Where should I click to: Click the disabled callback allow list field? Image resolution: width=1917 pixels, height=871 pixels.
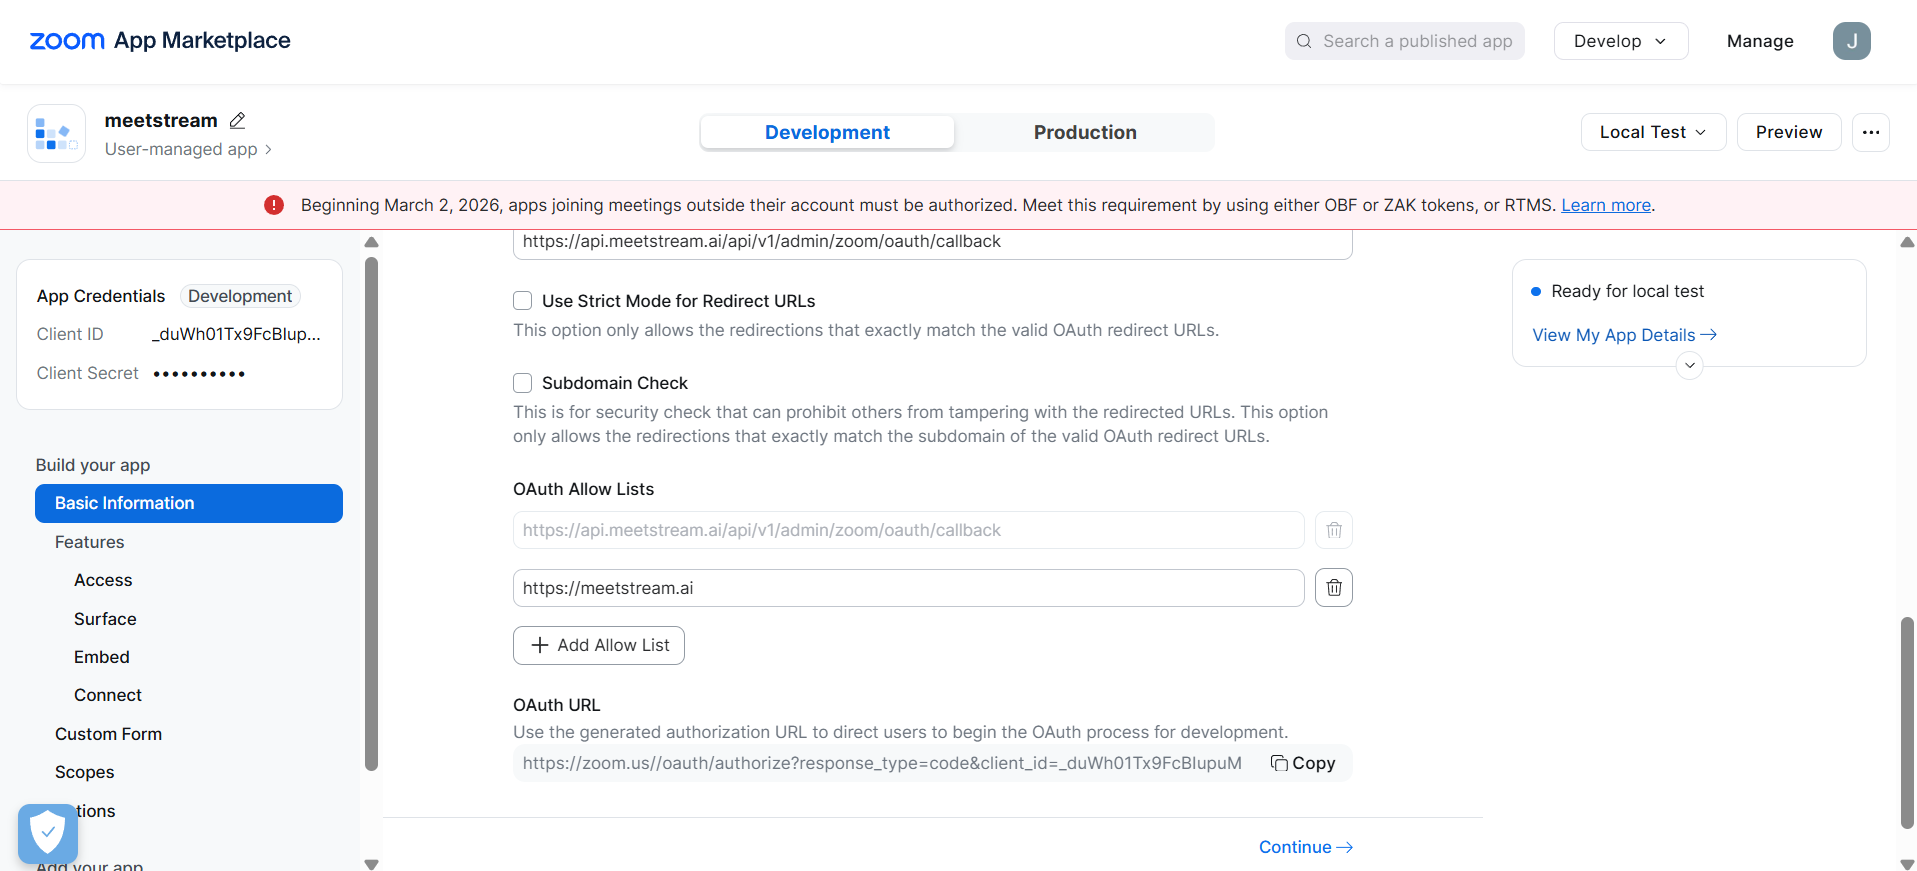pyautogui.click(x=908, y=530)
